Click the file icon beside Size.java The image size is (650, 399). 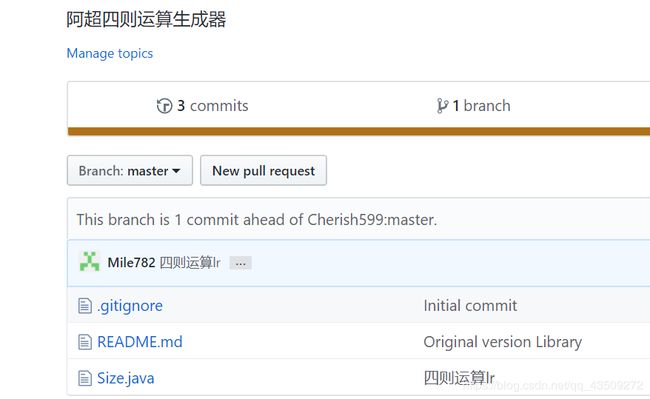pyautogui.click(x=85, y=378)
